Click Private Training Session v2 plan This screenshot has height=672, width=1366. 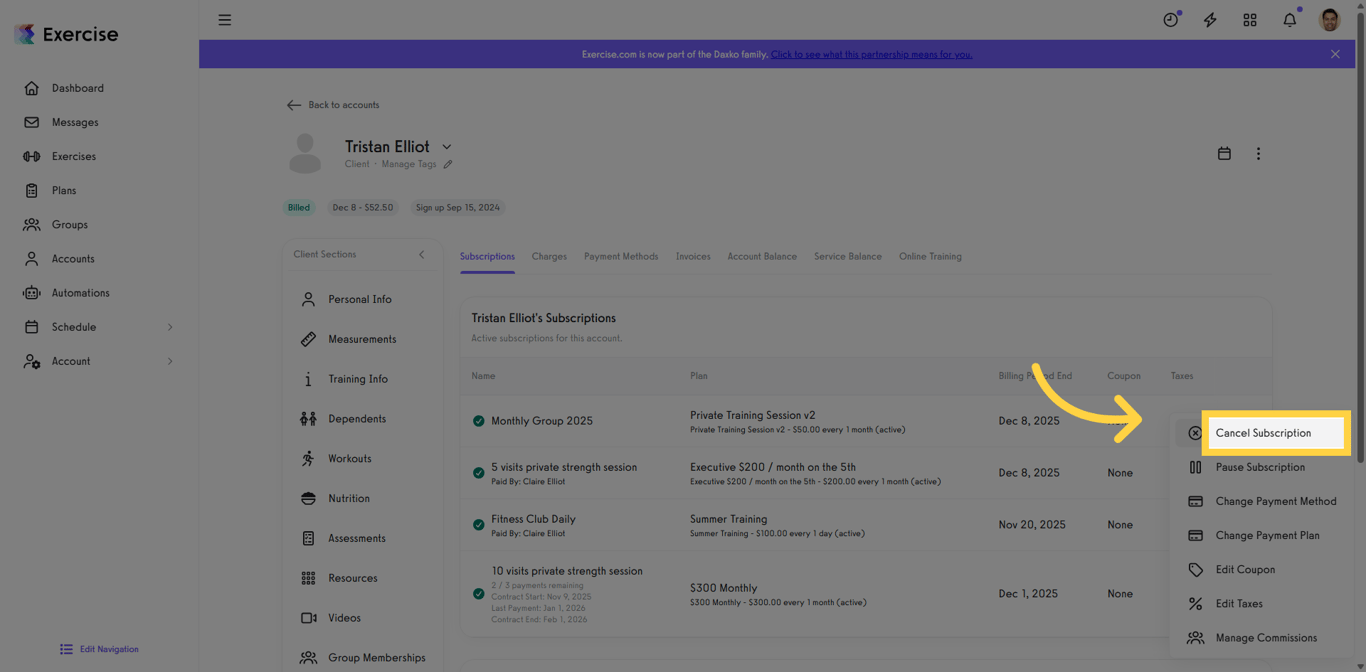pyautogui.click(x=753, y=415)
